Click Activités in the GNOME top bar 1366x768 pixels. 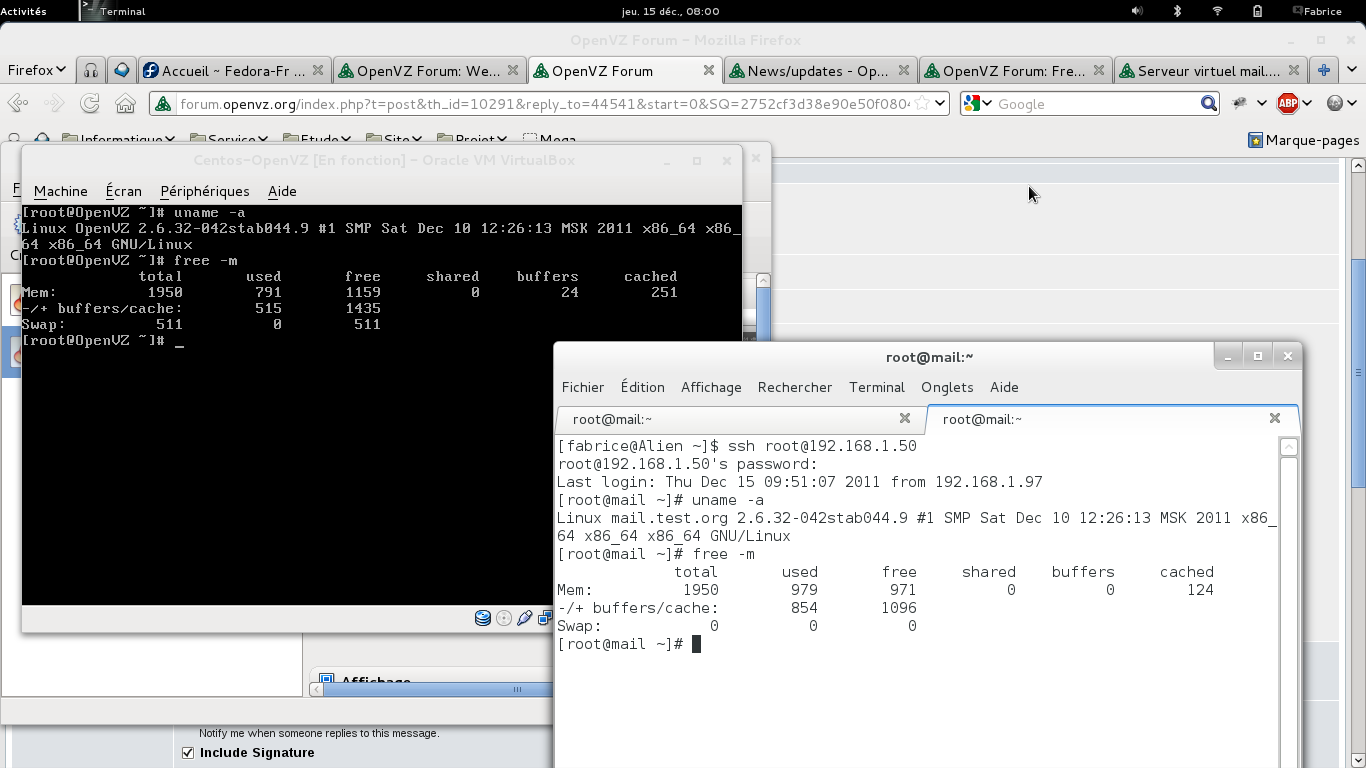(x=24, y=11)
